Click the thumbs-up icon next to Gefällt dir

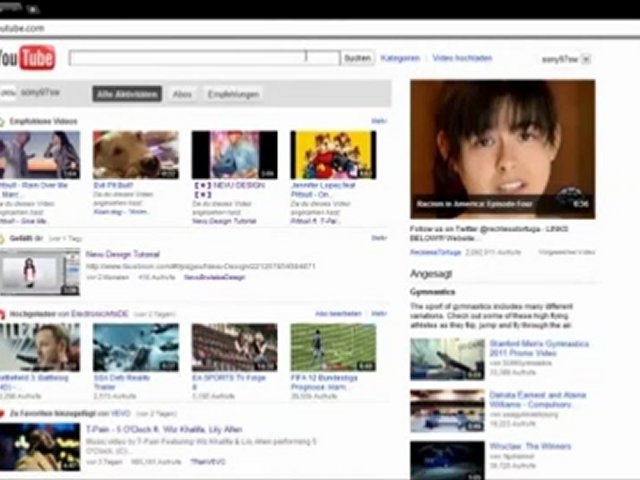click(3, 239)
